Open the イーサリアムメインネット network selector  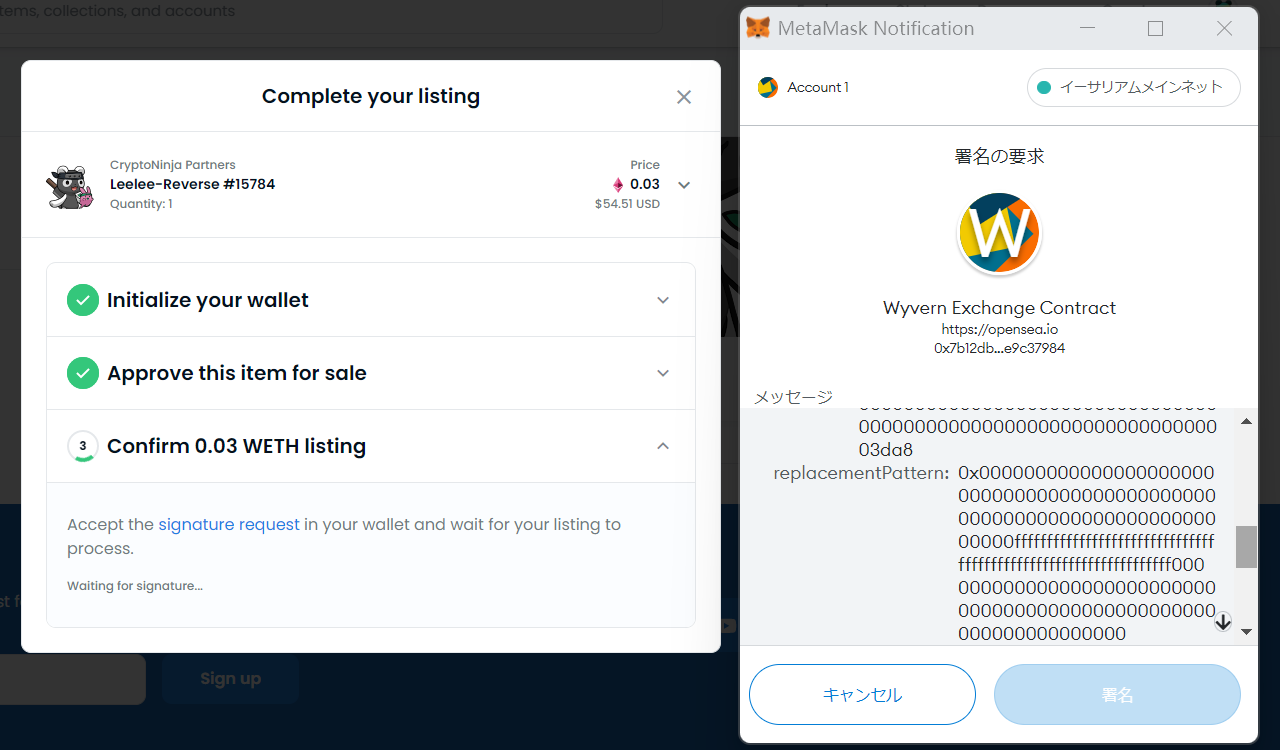[x=1134, y=87]
